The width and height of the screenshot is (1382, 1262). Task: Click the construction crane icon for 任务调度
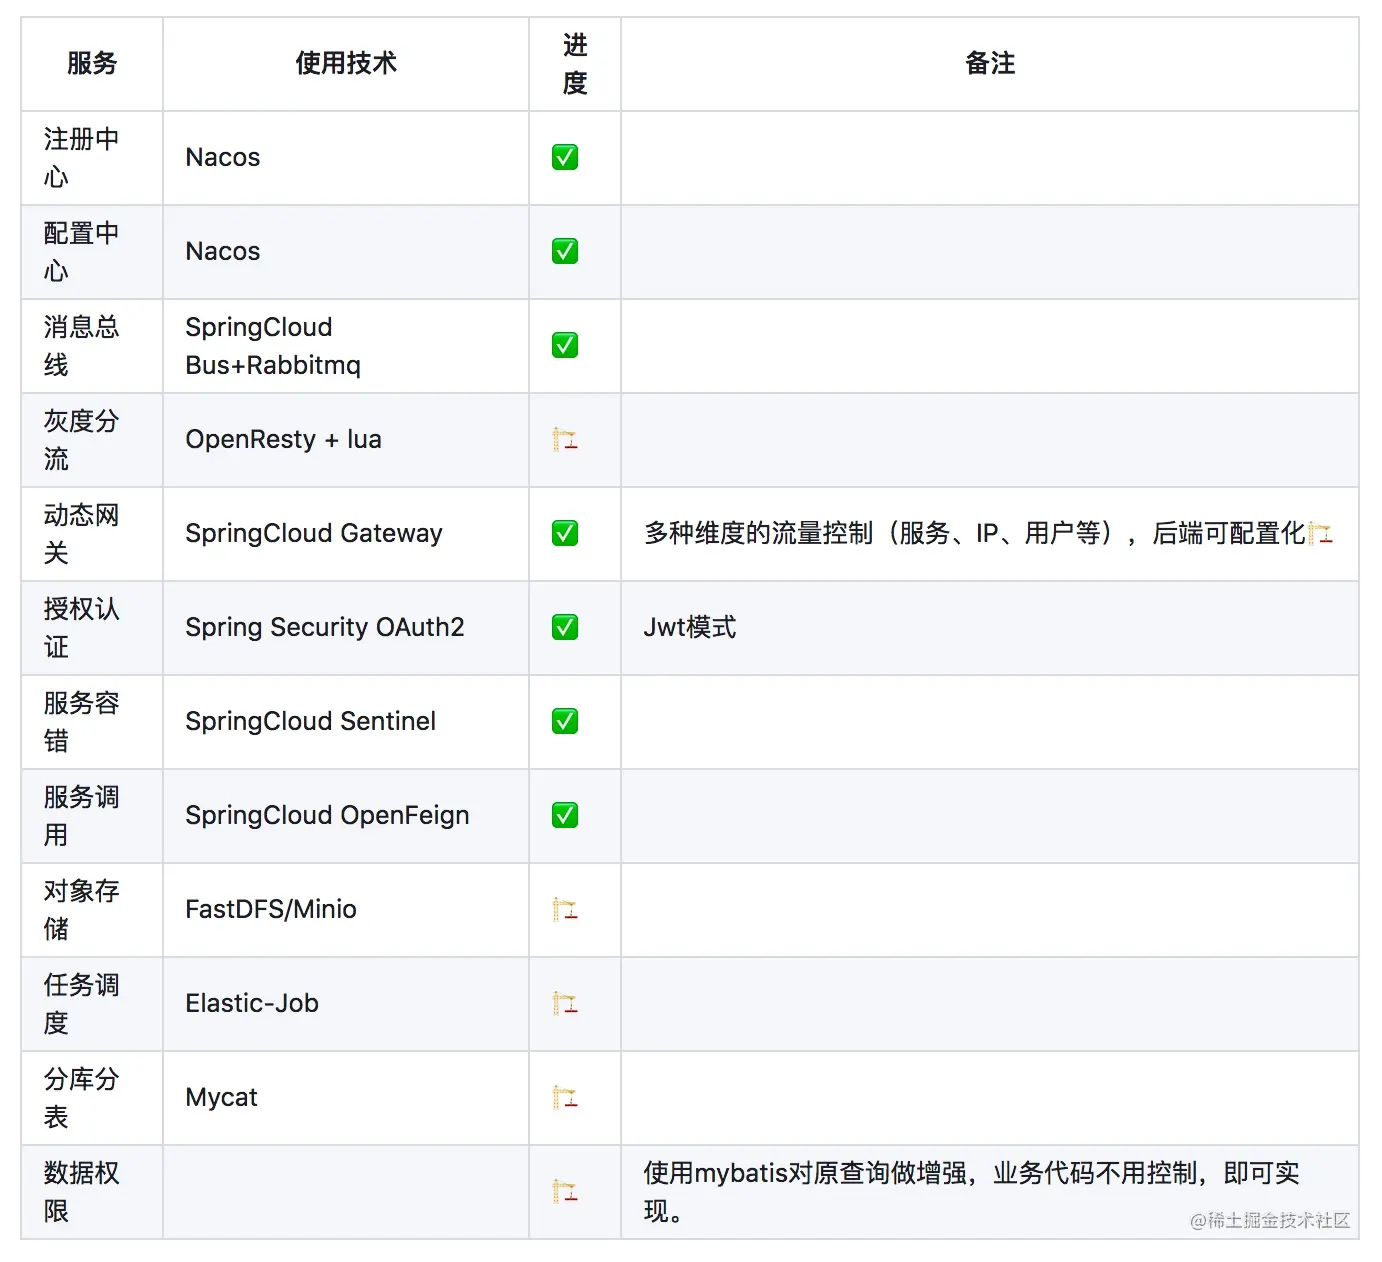pos(565,1003)
